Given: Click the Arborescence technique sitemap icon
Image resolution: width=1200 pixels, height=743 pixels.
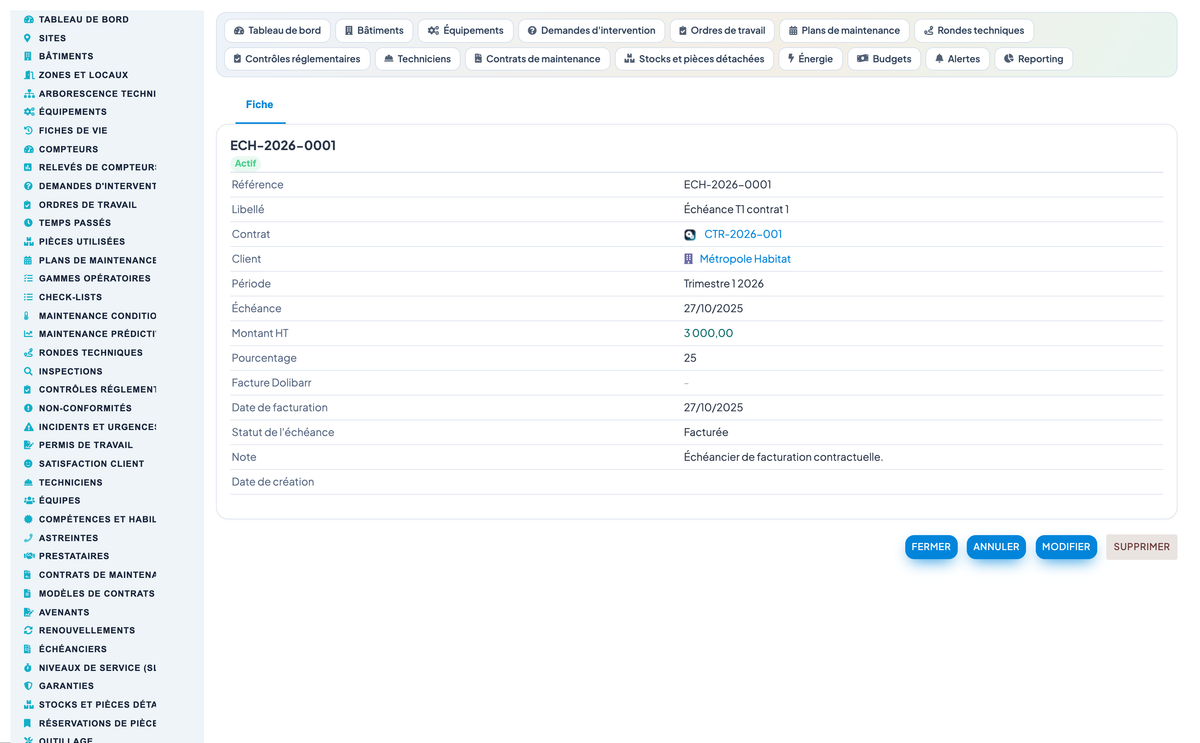Looking at the screenshot, I should tap(28, 94).
